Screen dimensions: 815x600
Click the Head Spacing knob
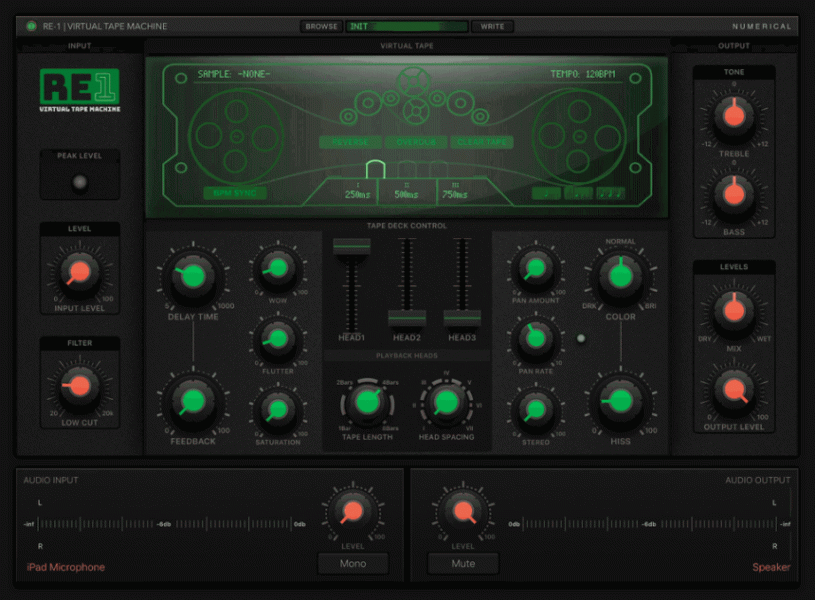[x=446, y=402]
